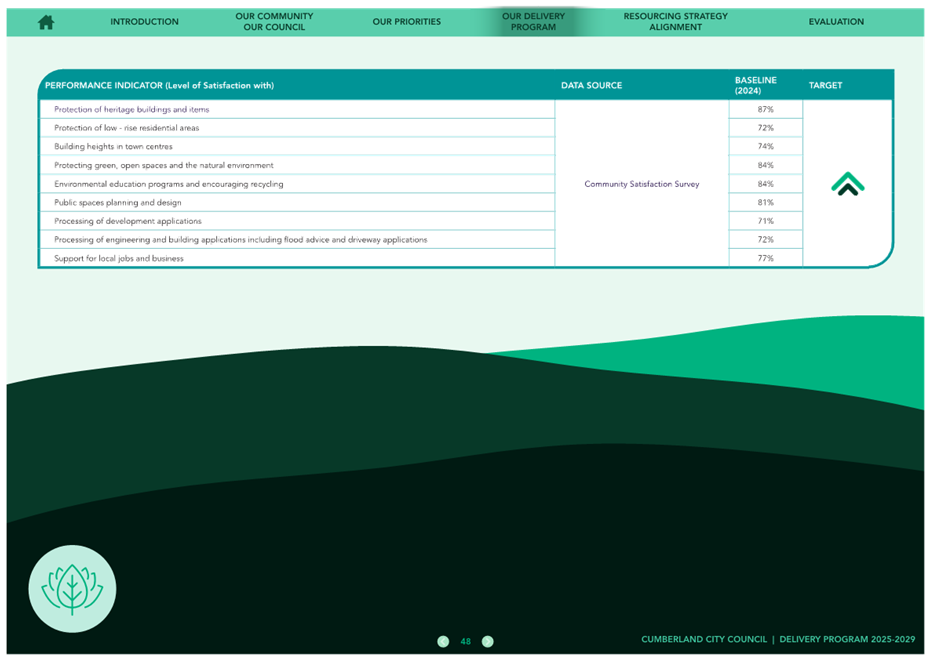
Task: Click the 71% baseline value
Action: pyautogui.click(x=765, y=221)
